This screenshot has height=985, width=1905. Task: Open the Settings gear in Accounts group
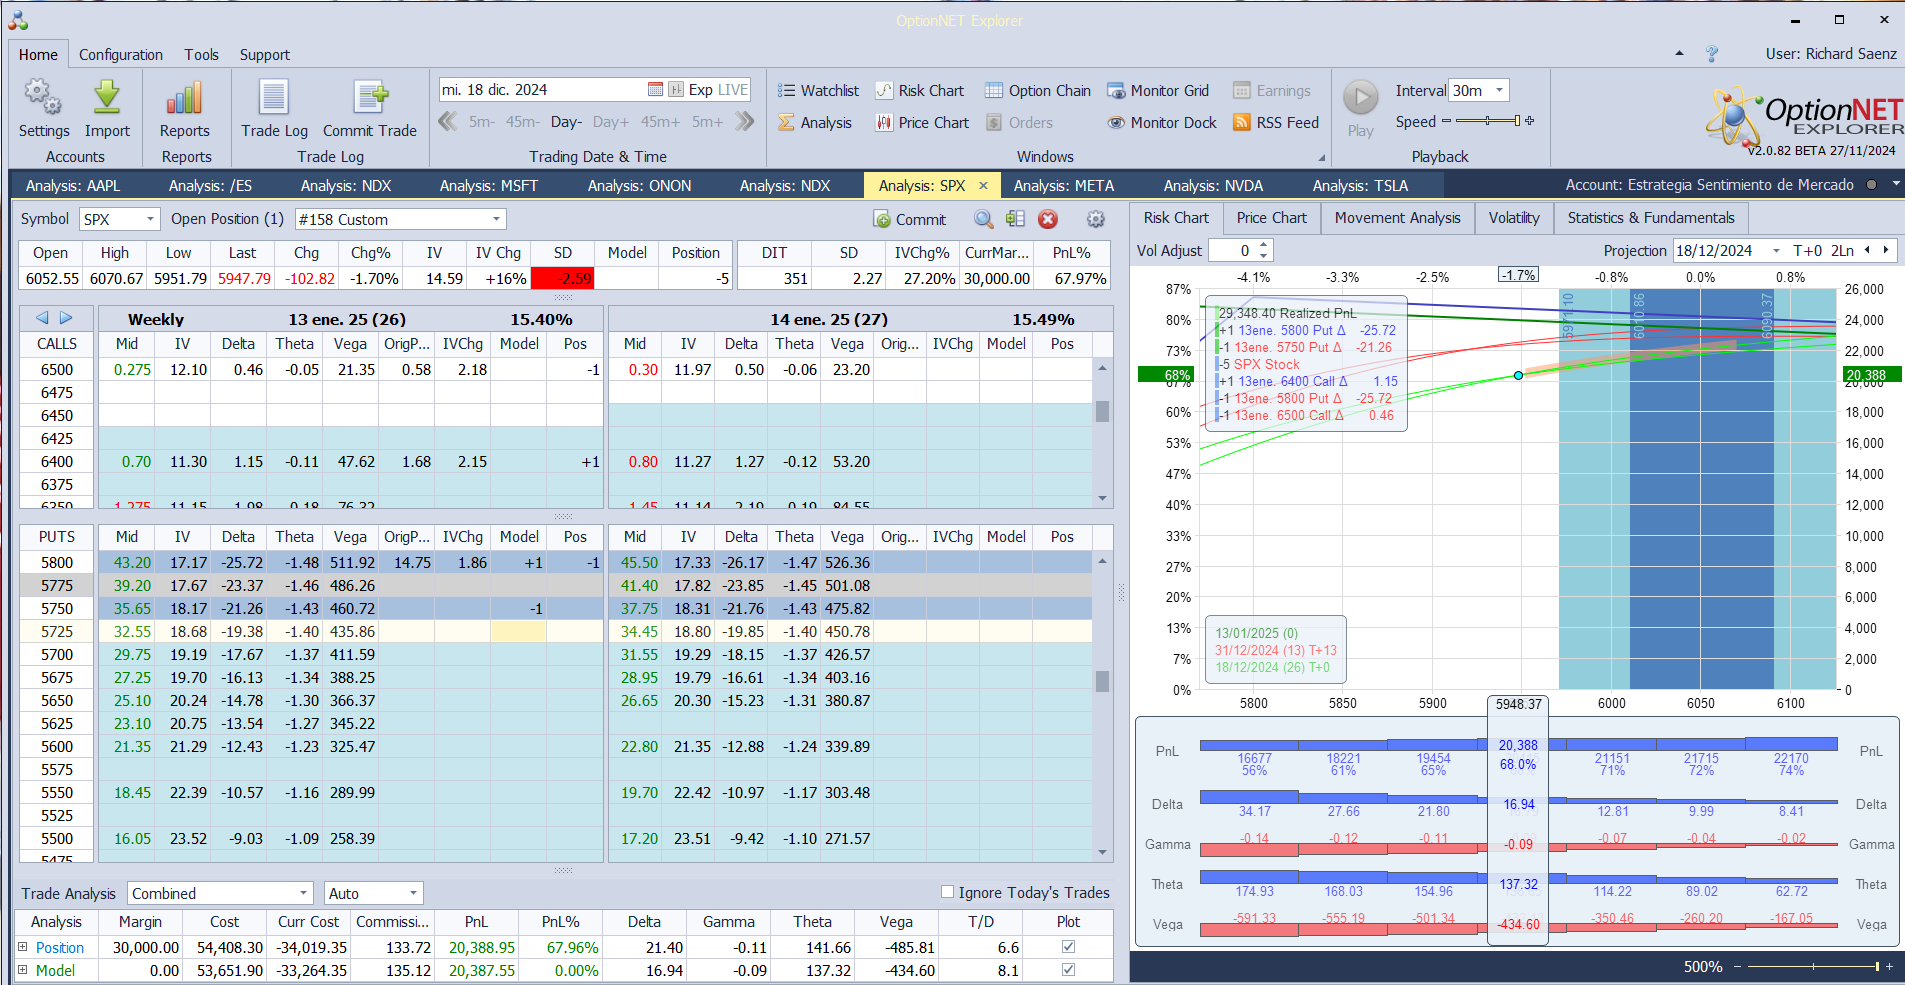pos(43,108)
